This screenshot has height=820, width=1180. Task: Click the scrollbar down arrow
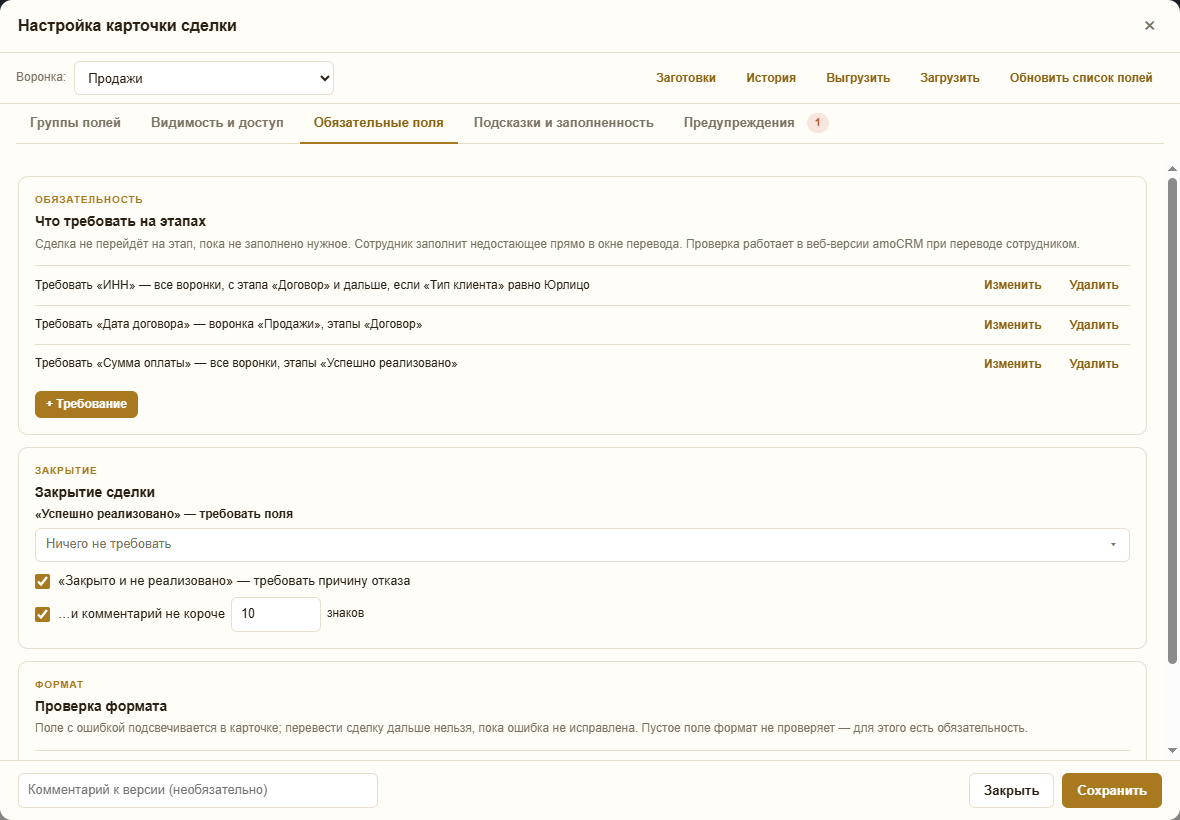click(1172, 750)
